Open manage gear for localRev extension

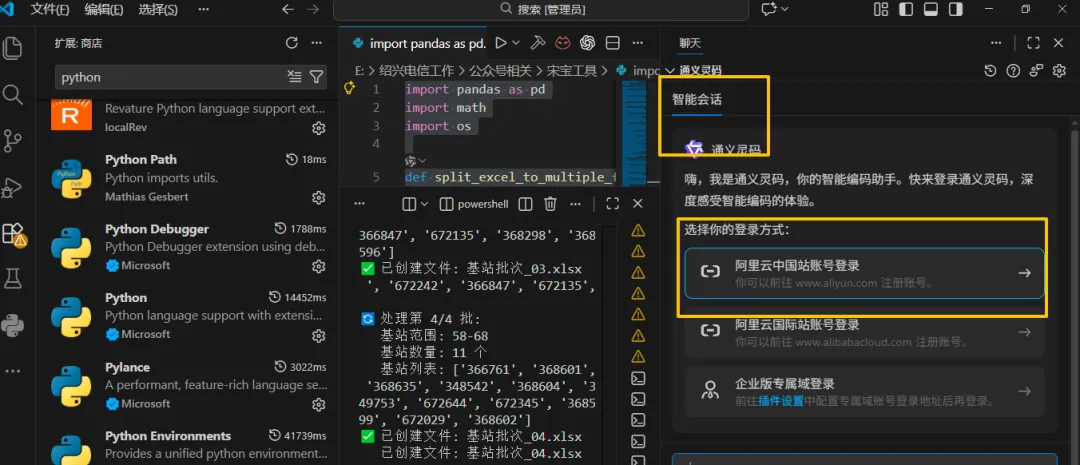(x=318, y=128)
